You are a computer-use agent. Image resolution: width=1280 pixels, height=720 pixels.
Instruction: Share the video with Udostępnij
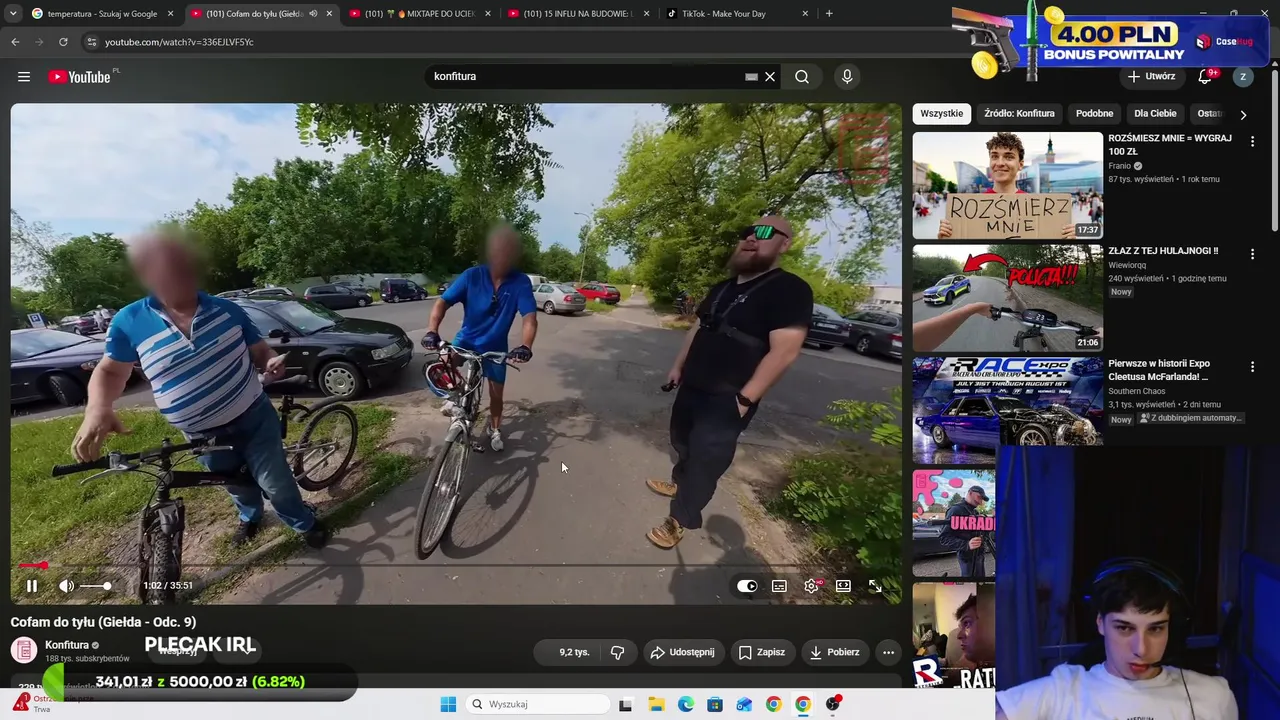pyautogui.click(x=682, y=652)
